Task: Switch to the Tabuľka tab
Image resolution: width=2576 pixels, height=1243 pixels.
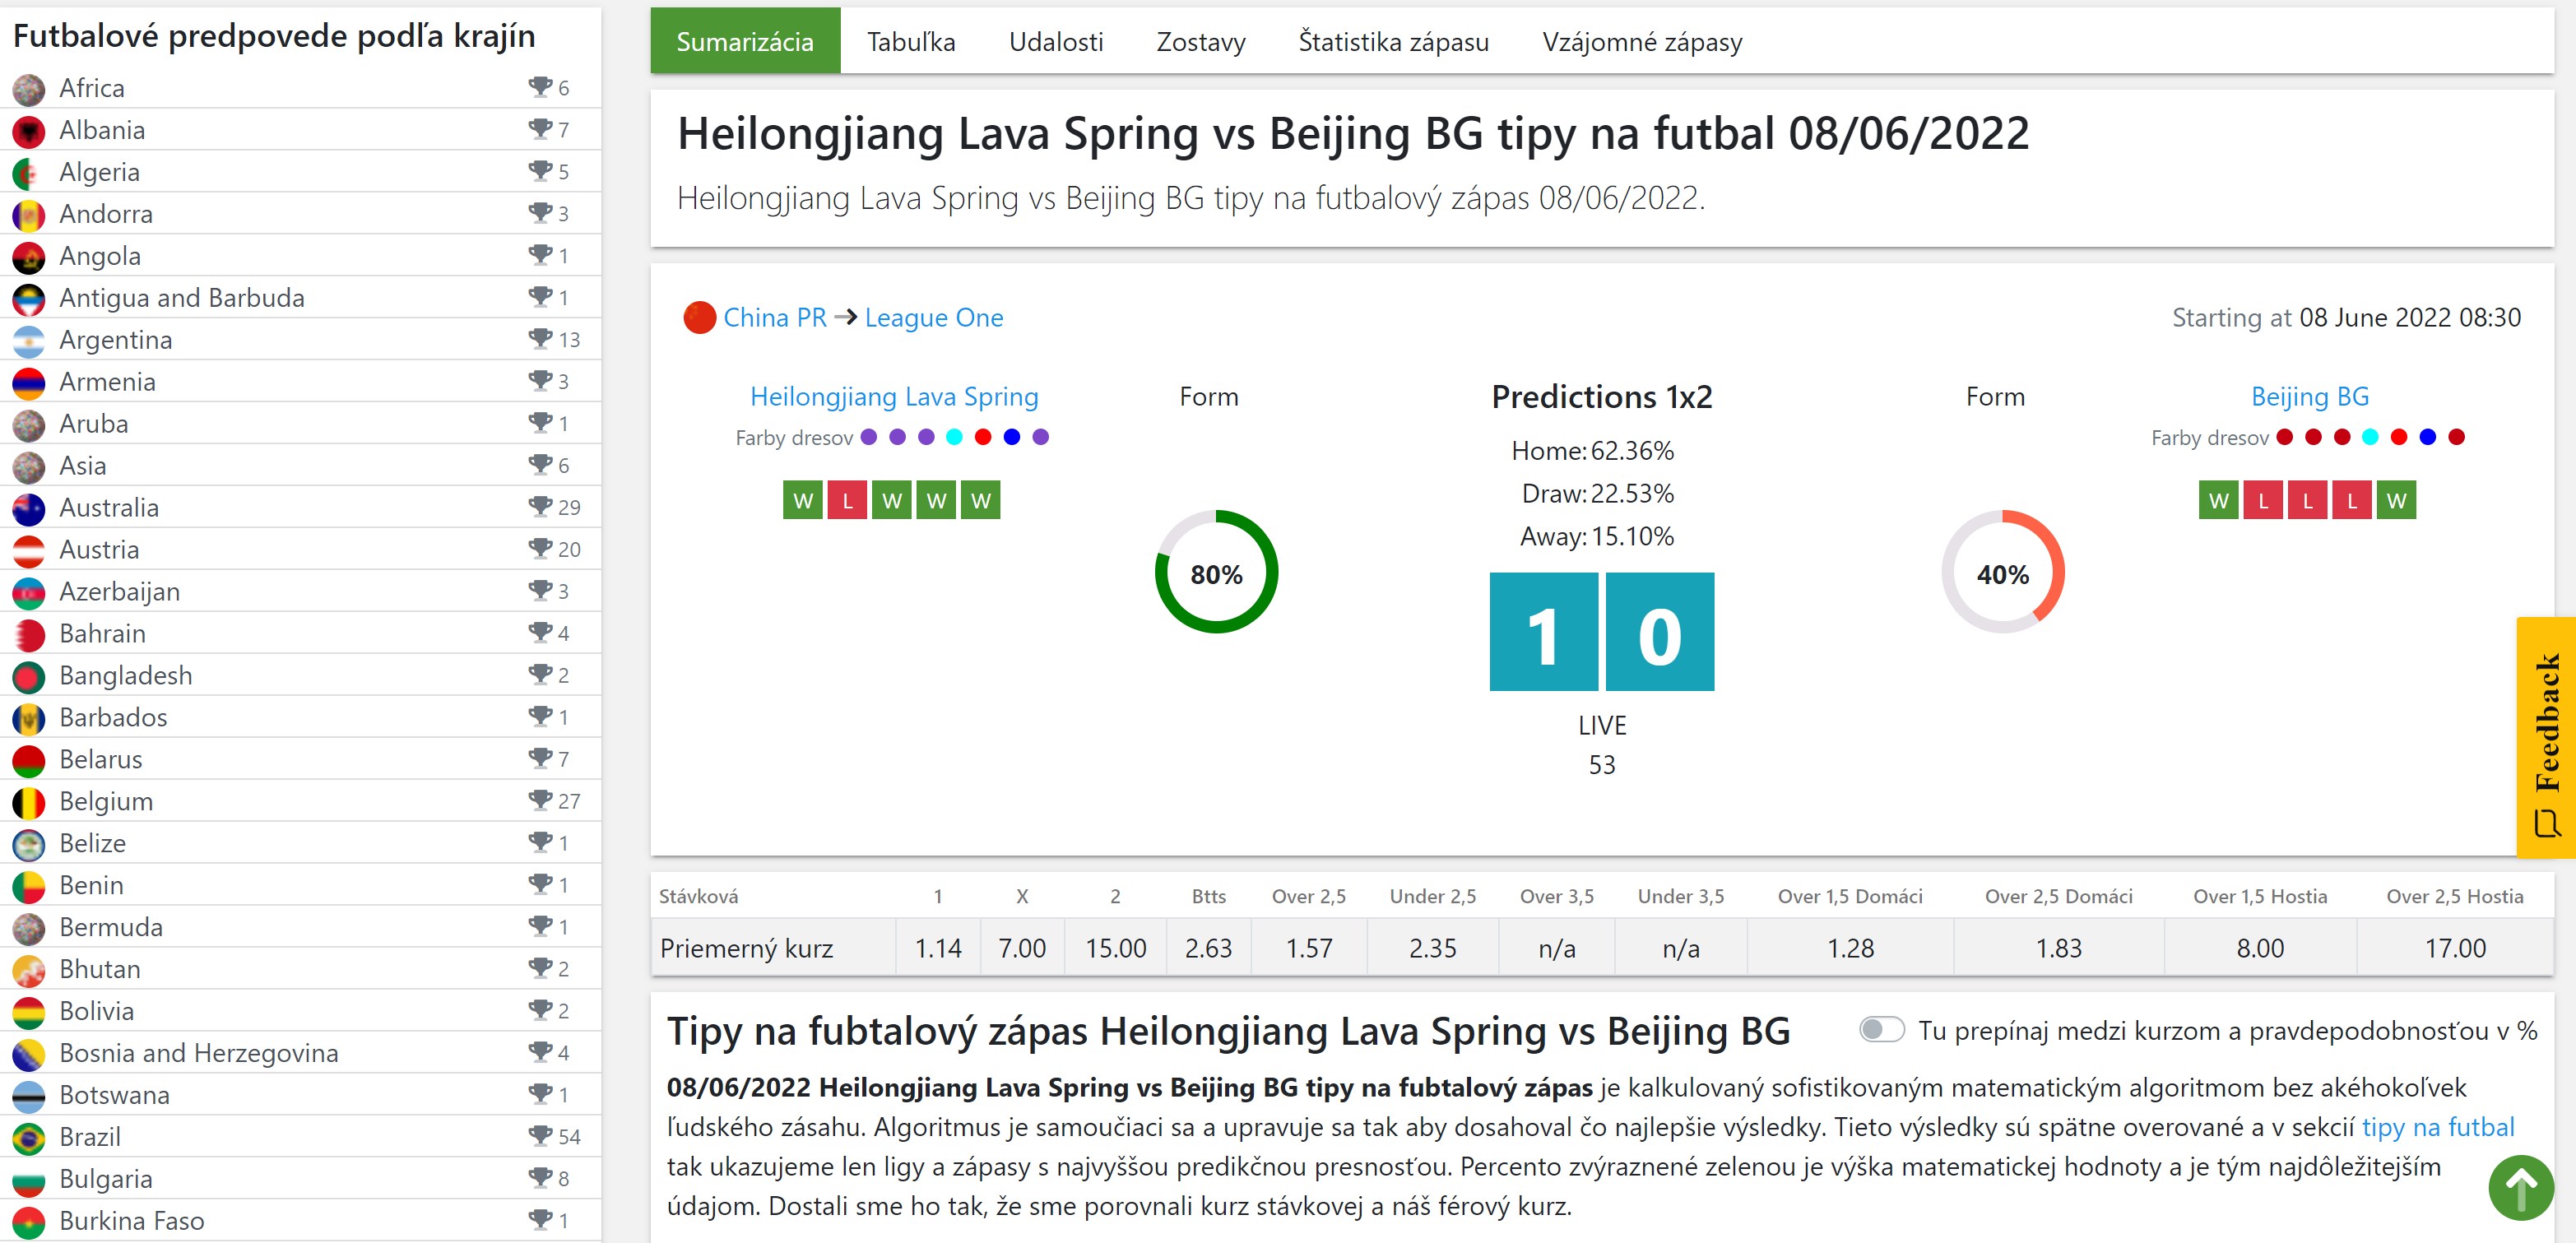Action: click(x=910, y=42)
